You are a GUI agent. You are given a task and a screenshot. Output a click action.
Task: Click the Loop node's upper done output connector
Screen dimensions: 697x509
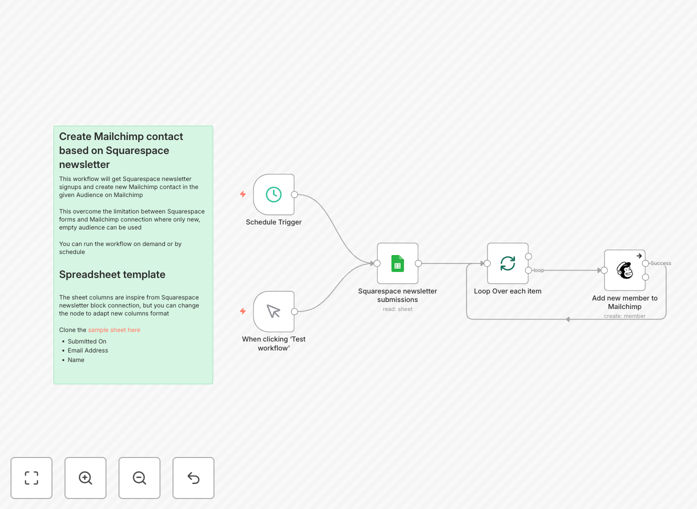(x=529, y=257)
